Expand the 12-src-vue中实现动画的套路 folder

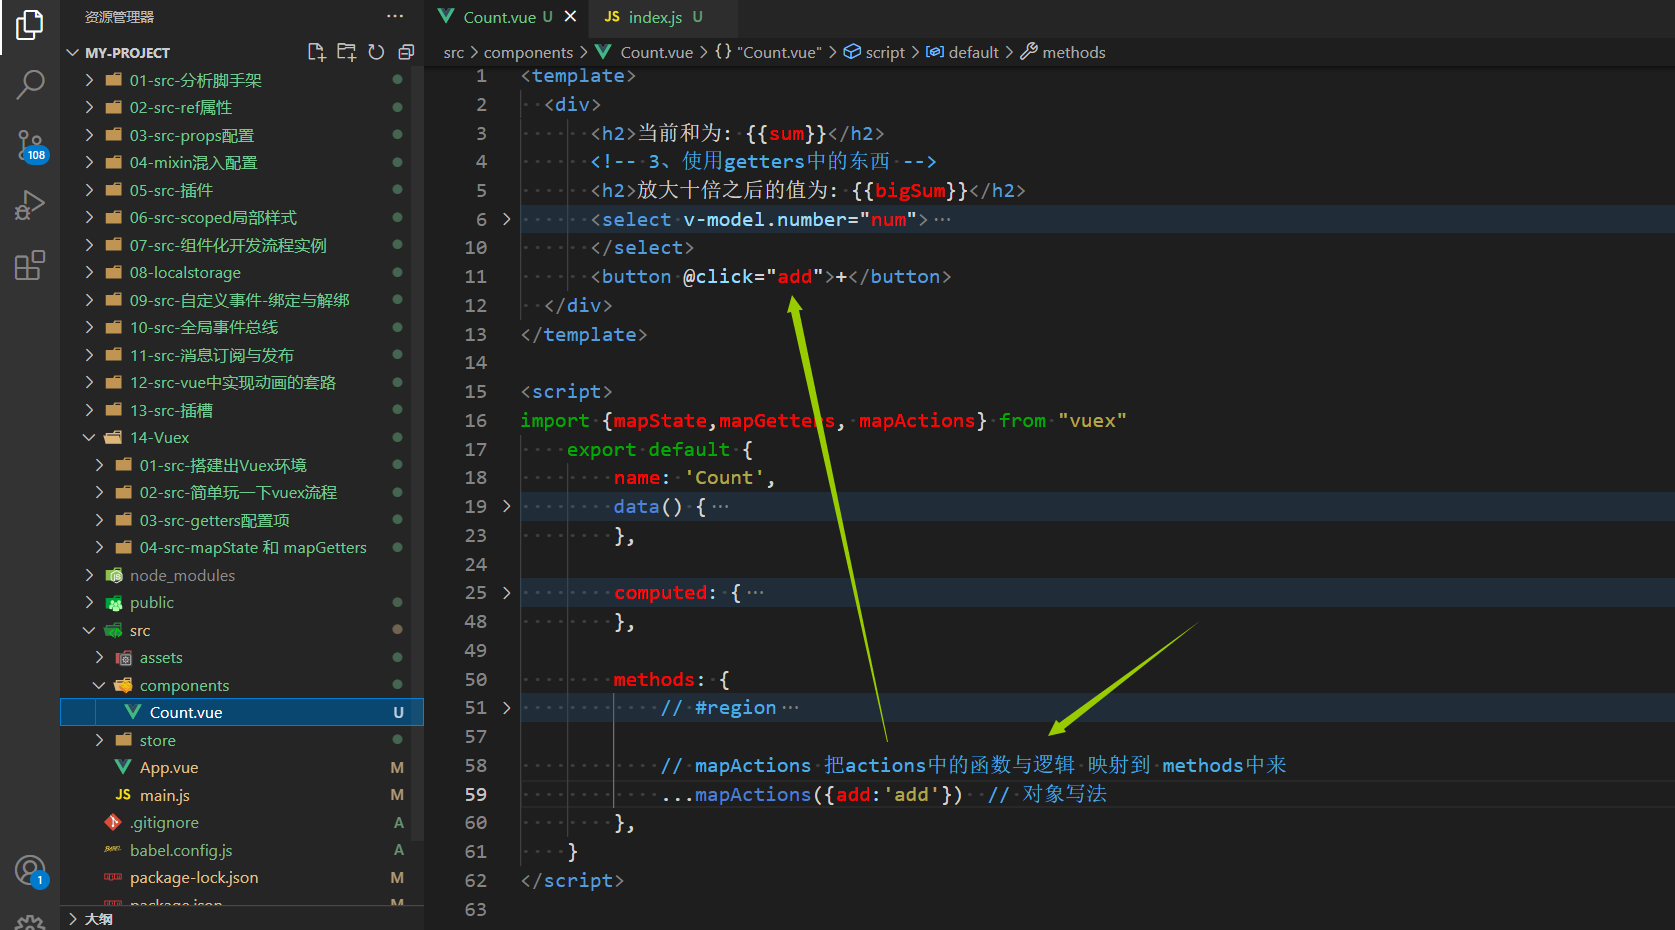click(x=89, y=382)
